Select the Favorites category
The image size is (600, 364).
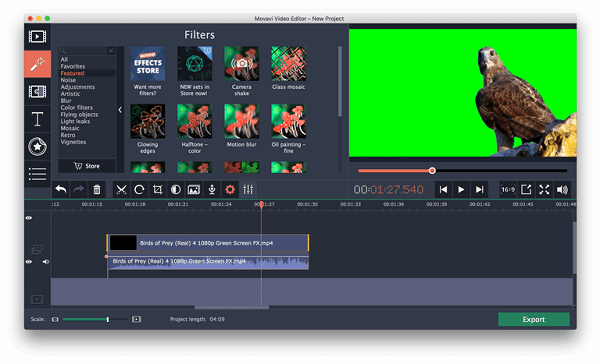[73, 66]
